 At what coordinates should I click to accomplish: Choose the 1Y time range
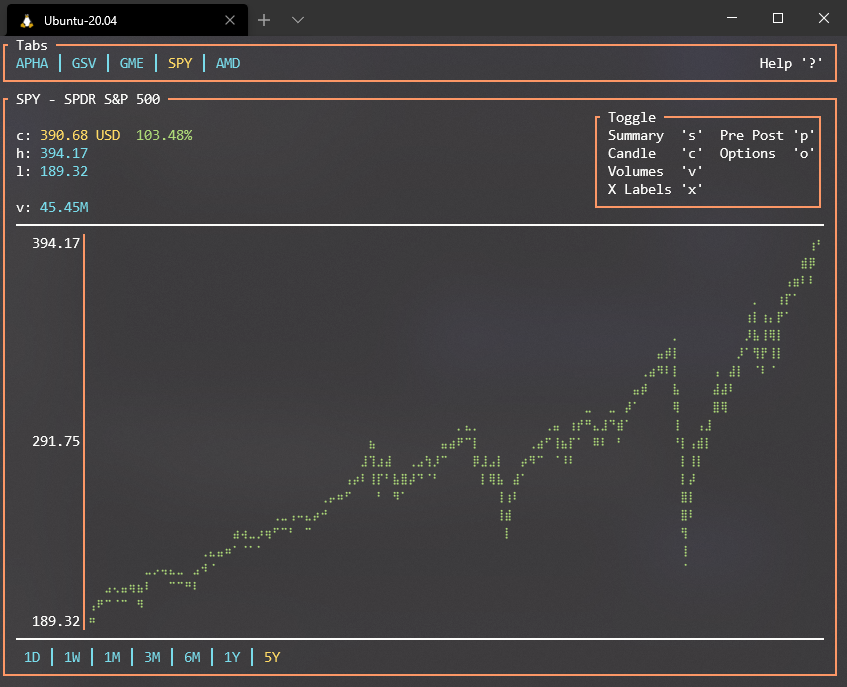click(232, 657)
